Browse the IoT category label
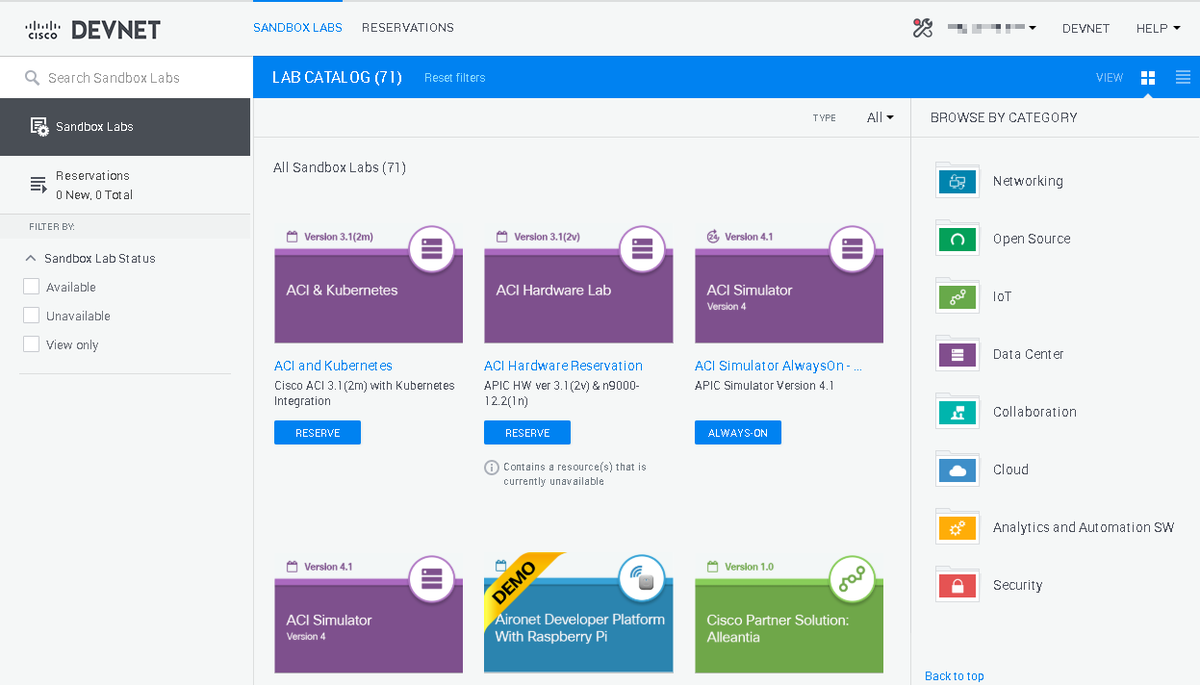This screenshot has width=1200, height=685. pos(1002,297)
